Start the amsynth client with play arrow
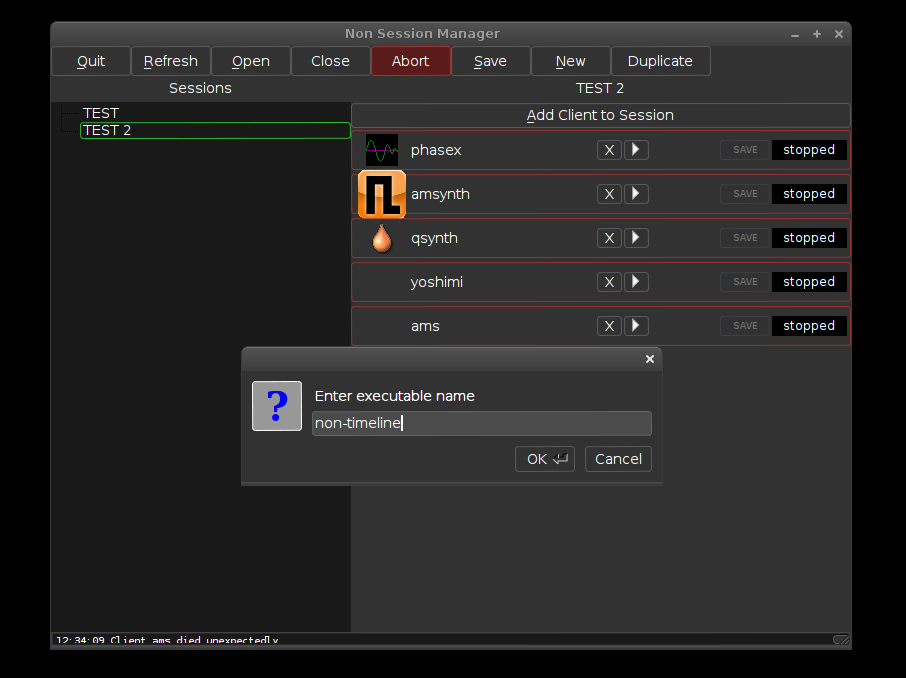Image resolution: width=906 pixels, height=678 pixels. (636, 194)
